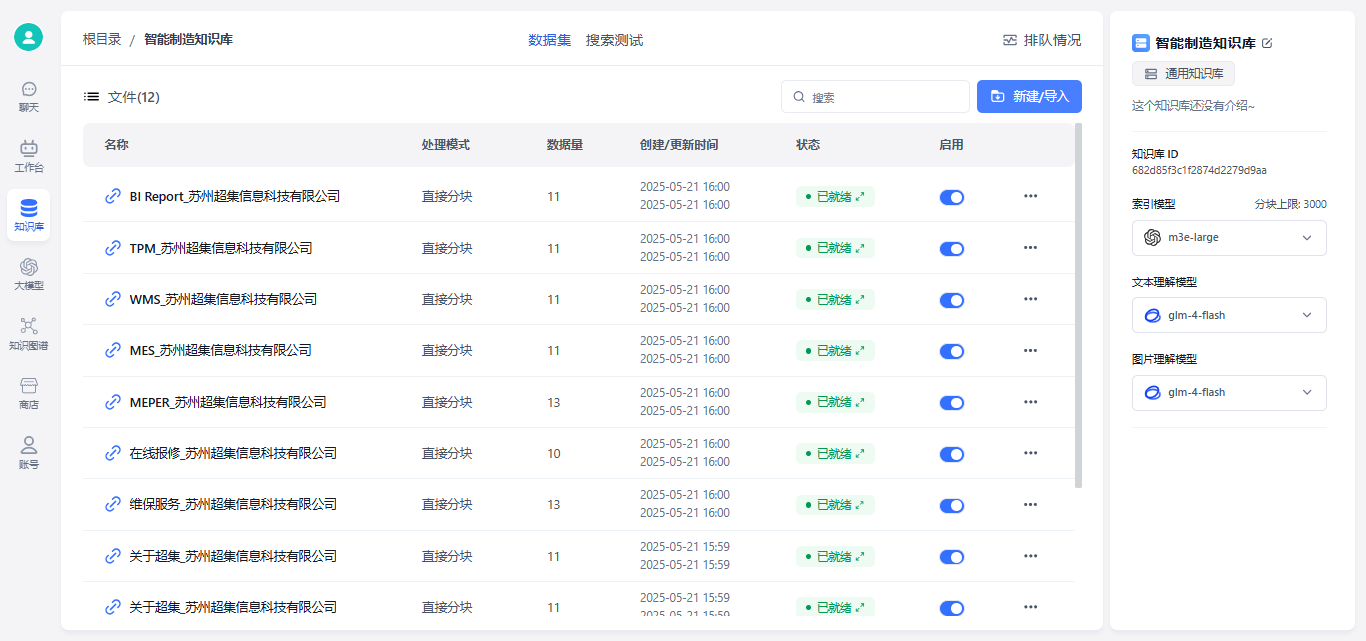Click the link icon of WMS row
This screenshot has width=1366, height=641.
(113, 299)
